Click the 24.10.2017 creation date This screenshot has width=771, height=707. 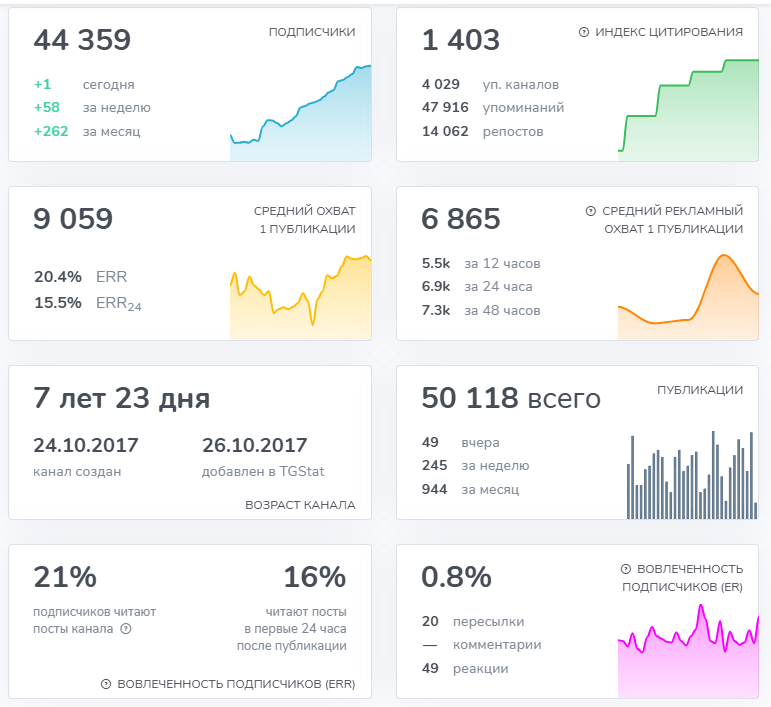(x=86, y=445)
